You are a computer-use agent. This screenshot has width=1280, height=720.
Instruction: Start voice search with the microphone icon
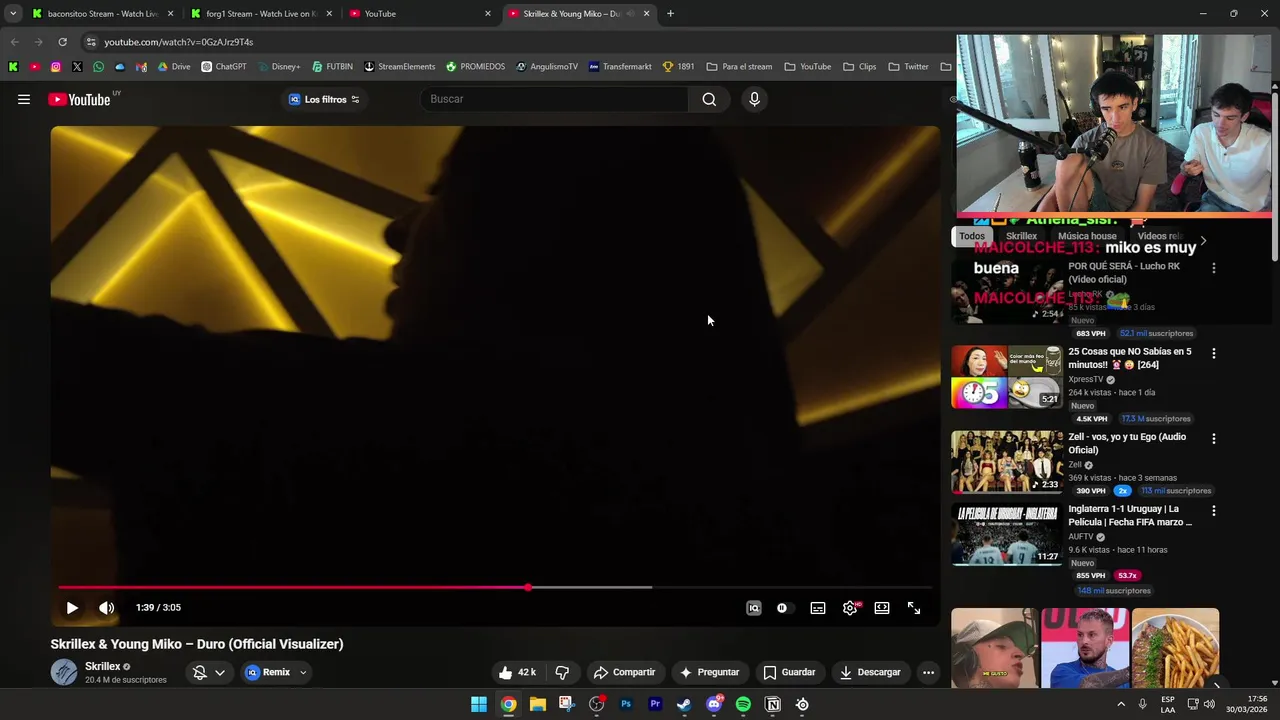(x=754, y=99)
